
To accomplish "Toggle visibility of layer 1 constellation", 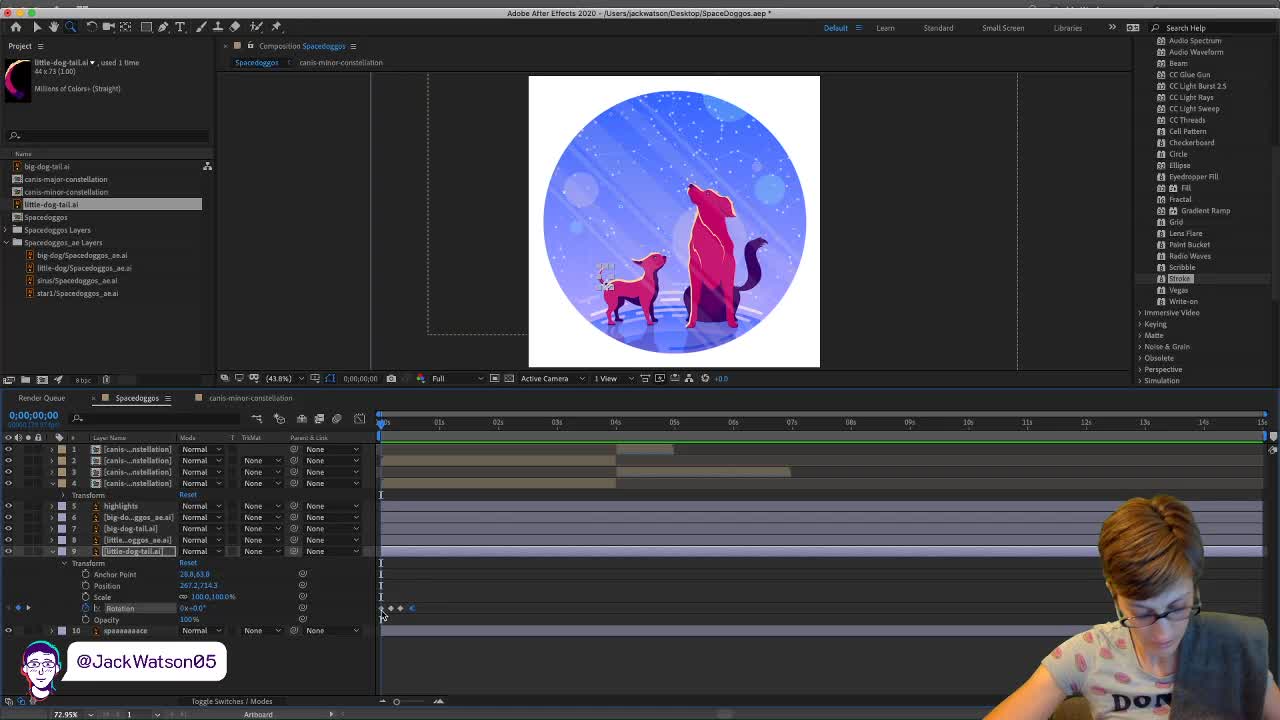I will click(x=8, y=449).
